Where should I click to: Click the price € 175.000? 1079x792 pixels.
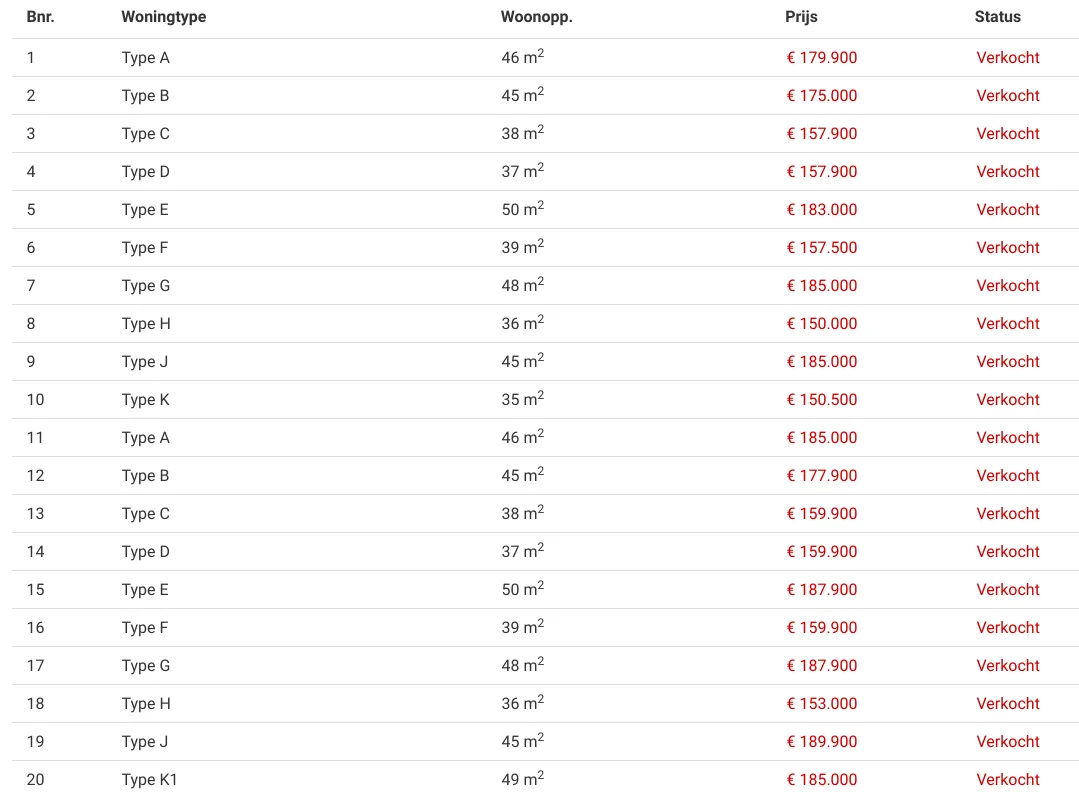(822, 96)
